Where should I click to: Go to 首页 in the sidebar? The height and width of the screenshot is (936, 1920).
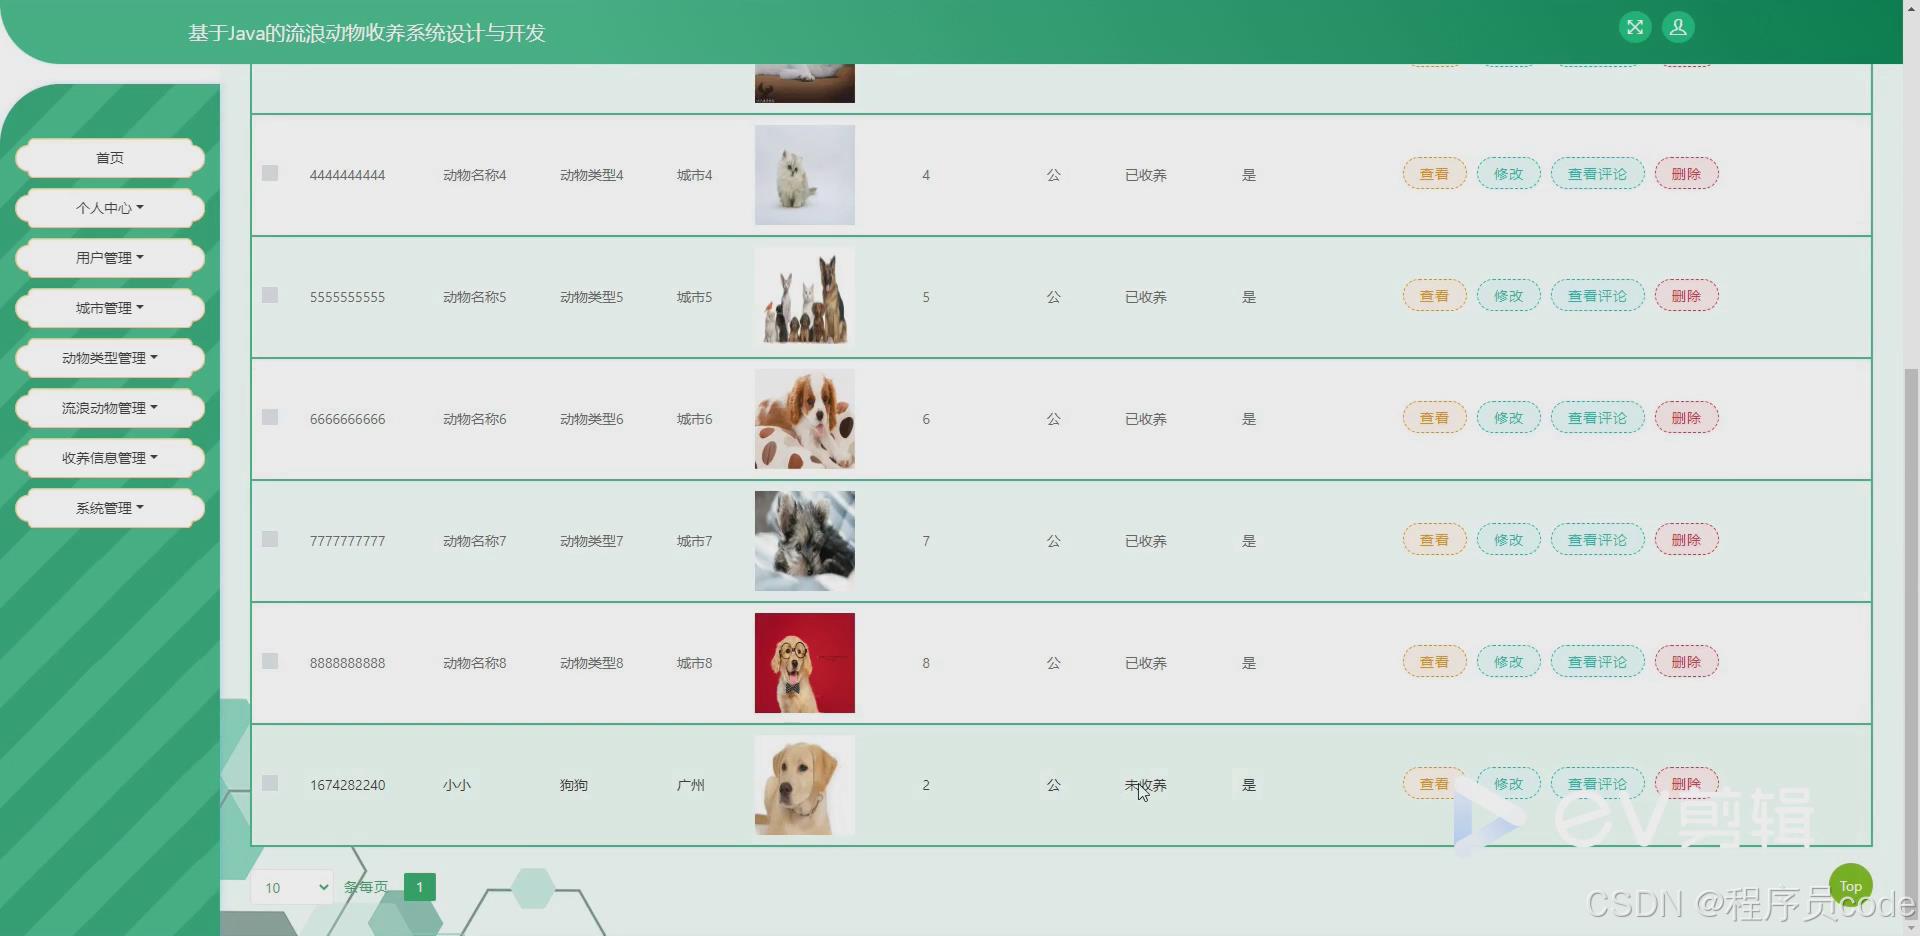[x=110, y=158]
